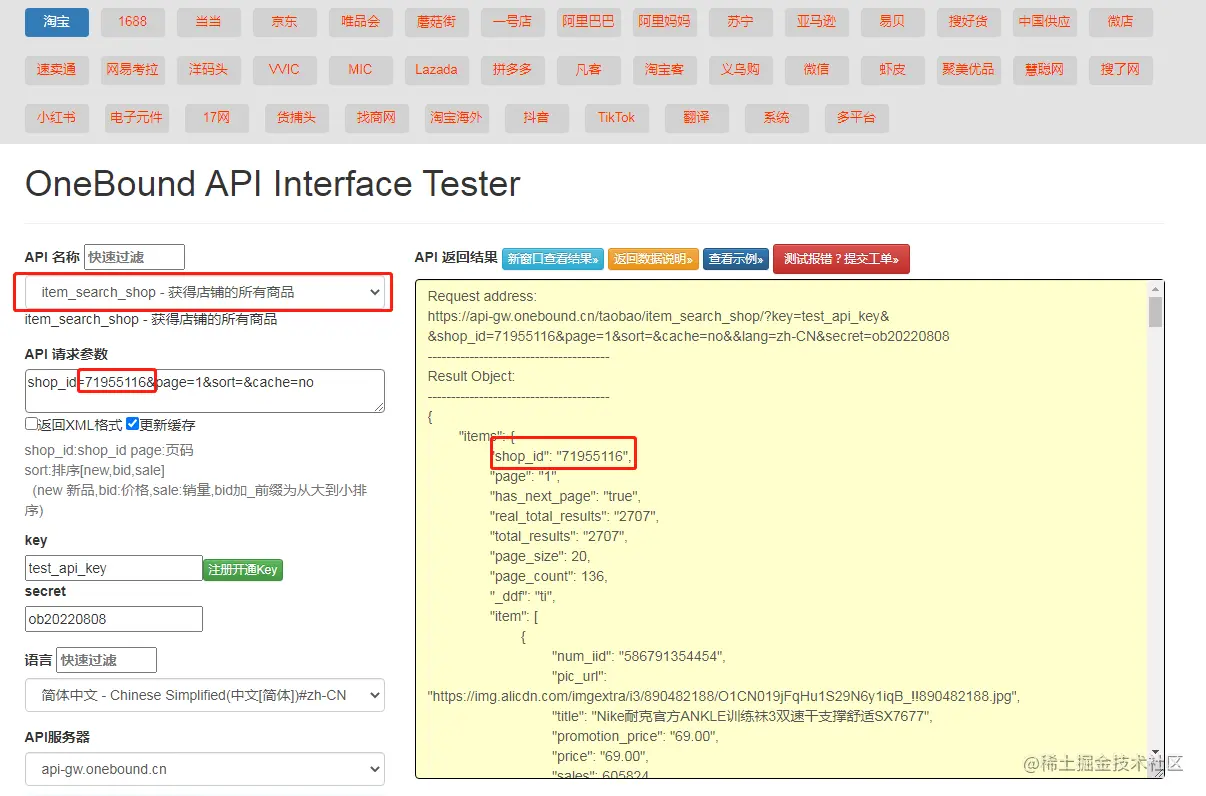
Task: Click the API request parameters textarea
Action: click(x=204, y=391)
